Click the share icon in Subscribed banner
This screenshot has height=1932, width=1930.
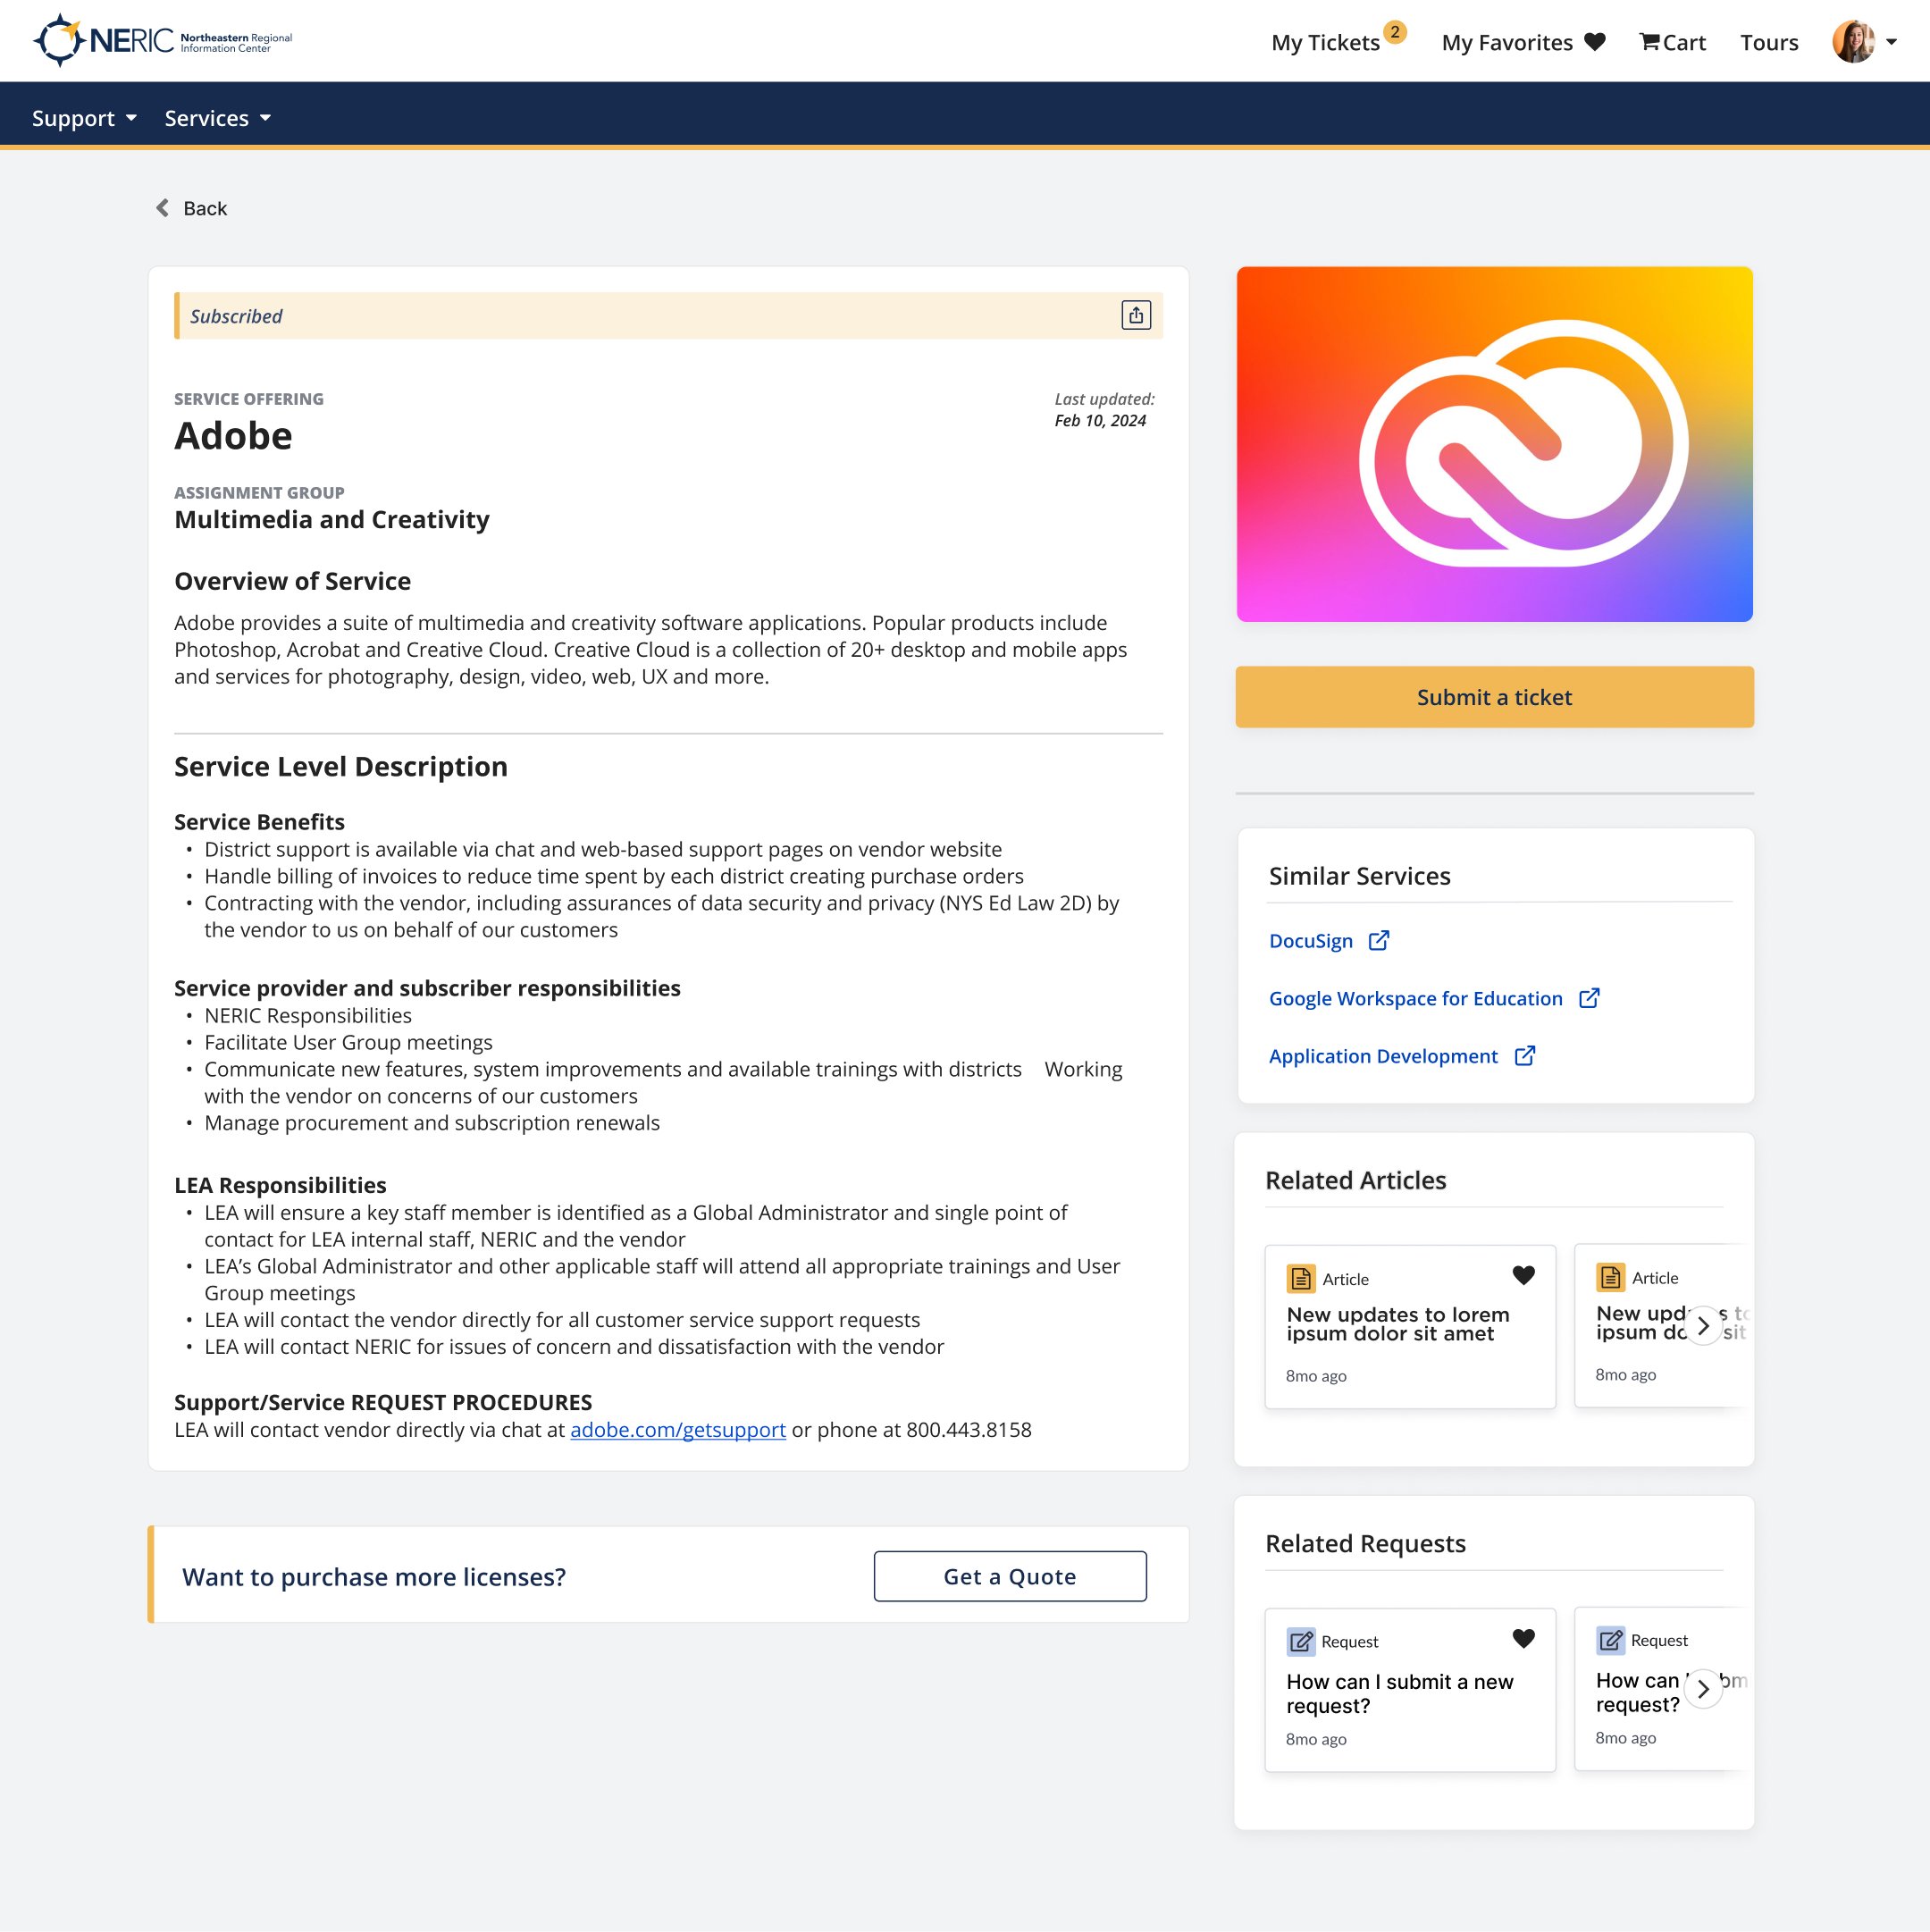(1136, 315)
